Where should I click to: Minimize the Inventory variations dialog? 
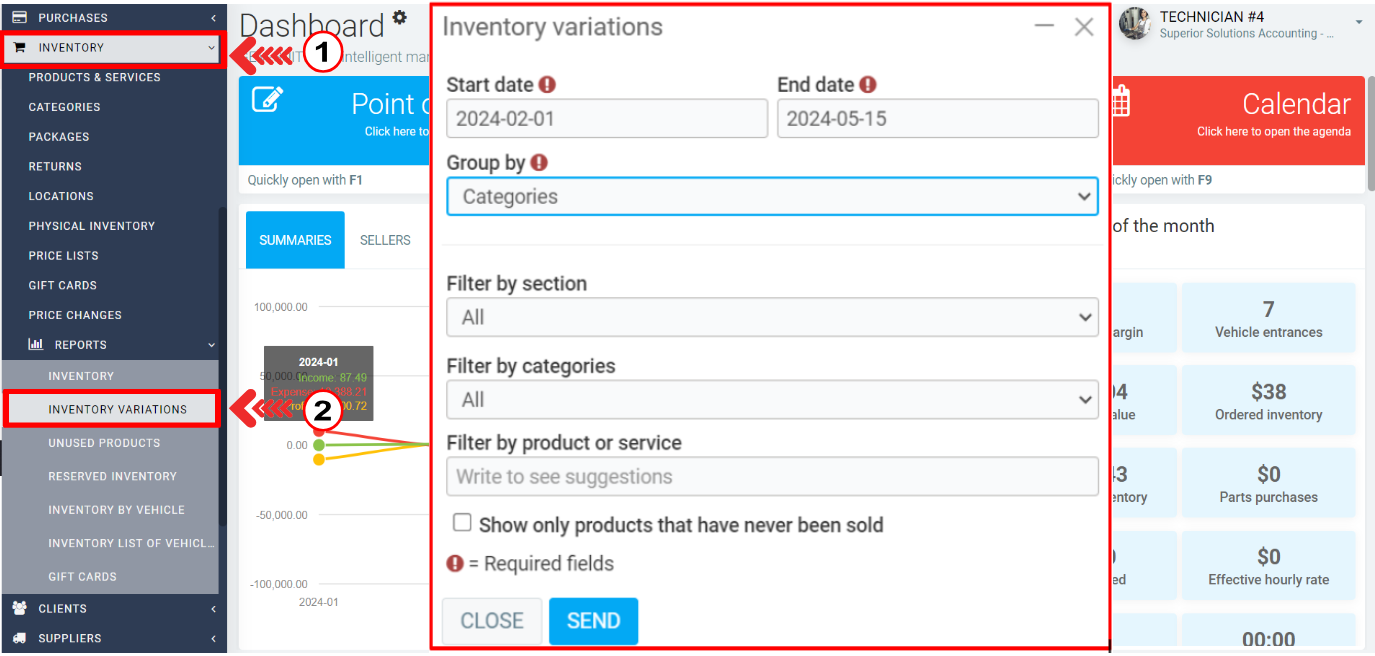[x=1044, y=27]
